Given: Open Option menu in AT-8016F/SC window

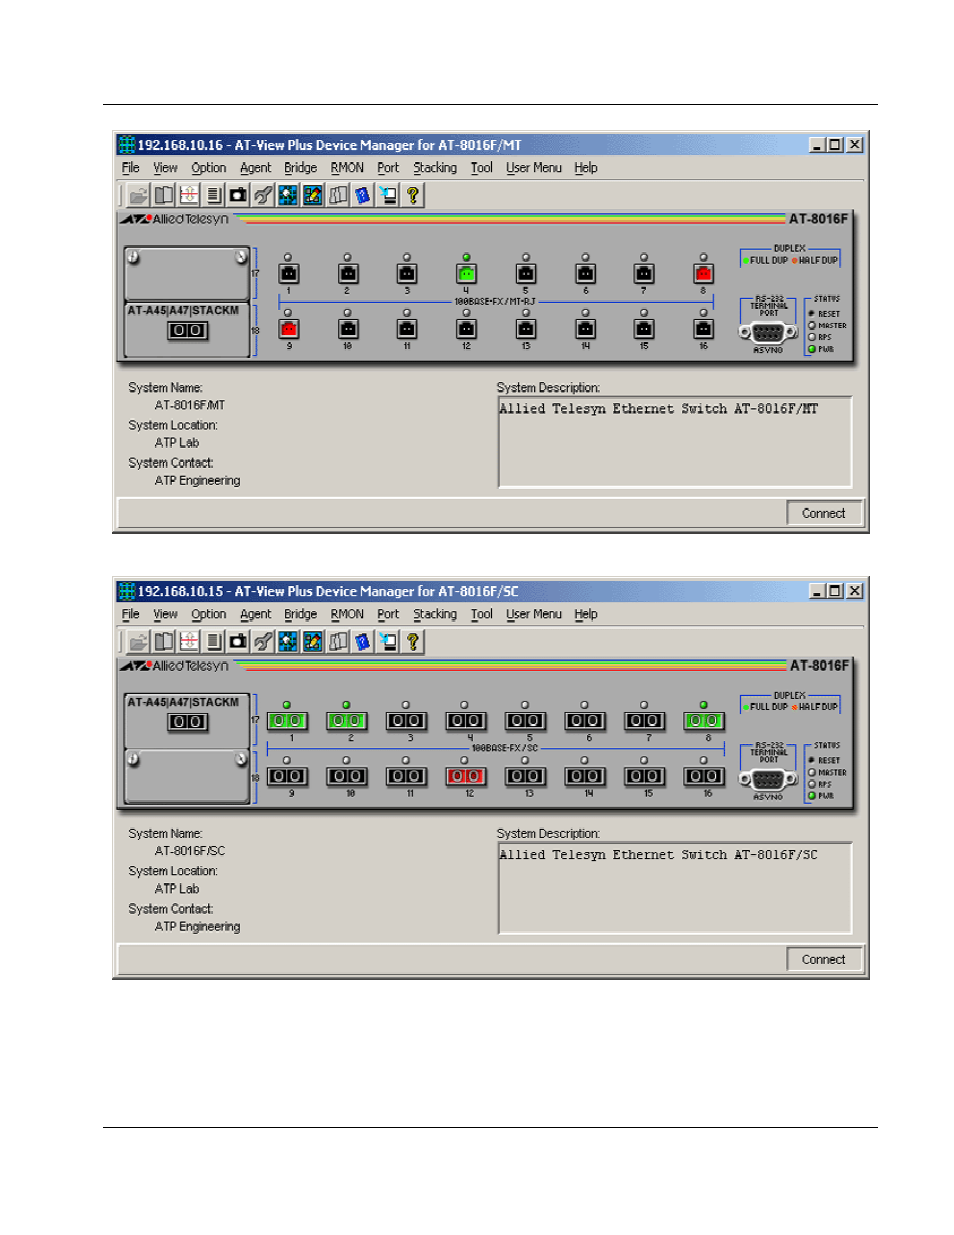Looking at the screenshot, I should (209, 614).
